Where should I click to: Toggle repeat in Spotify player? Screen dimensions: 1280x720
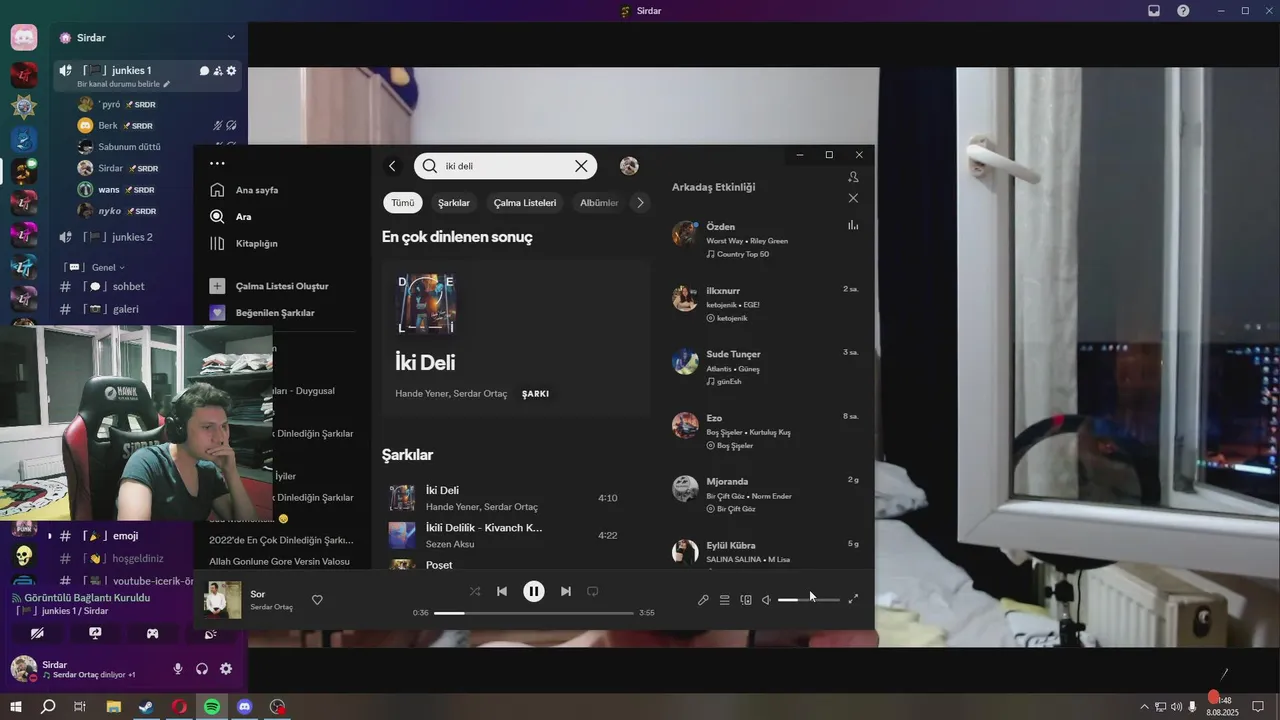click(592, 591)
